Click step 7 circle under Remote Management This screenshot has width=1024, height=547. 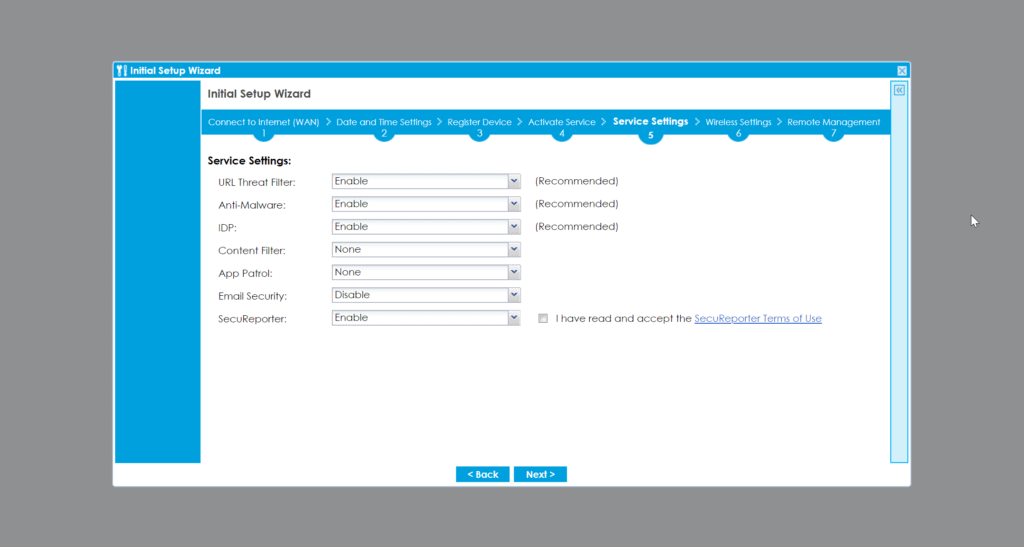pyautogui.click(x=833, y=134)
